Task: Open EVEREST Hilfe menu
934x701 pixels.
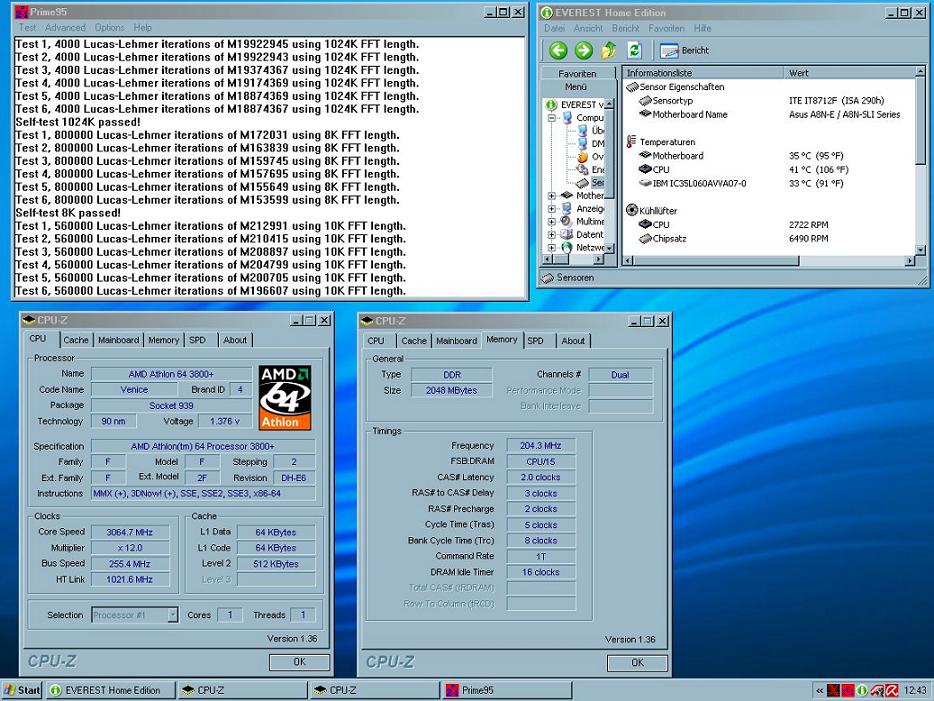Action: (x=702, y=28)
